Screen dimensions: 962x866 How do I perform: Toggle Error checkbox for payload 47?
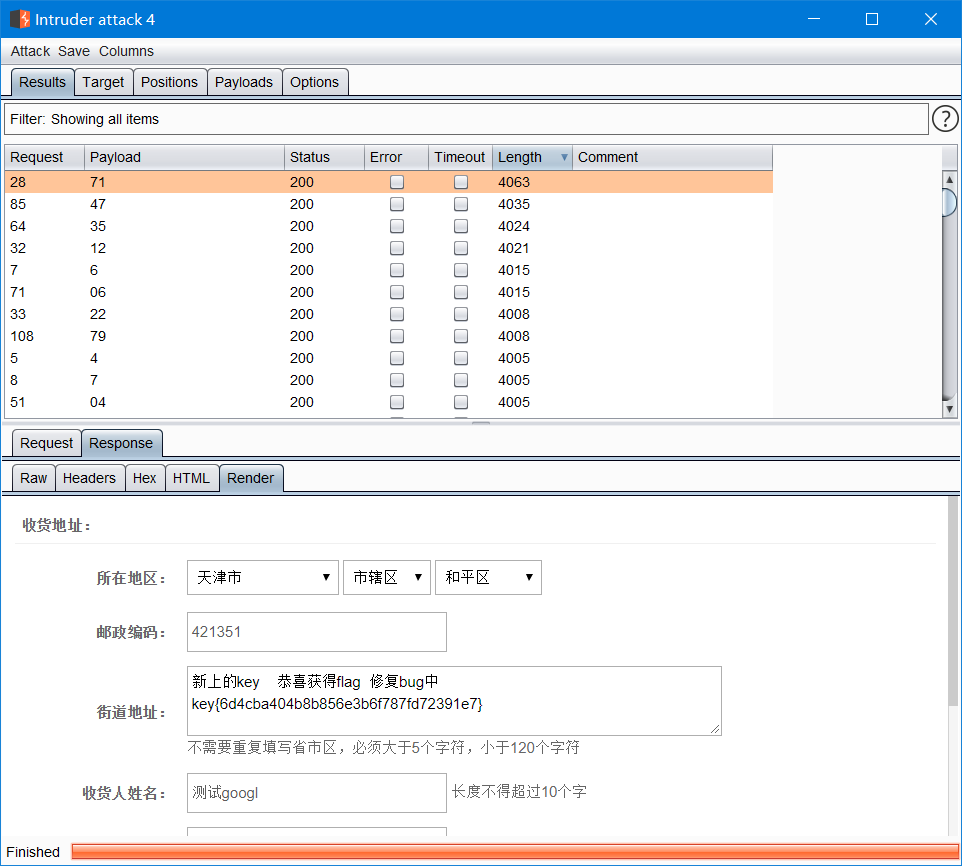[397, 204]
